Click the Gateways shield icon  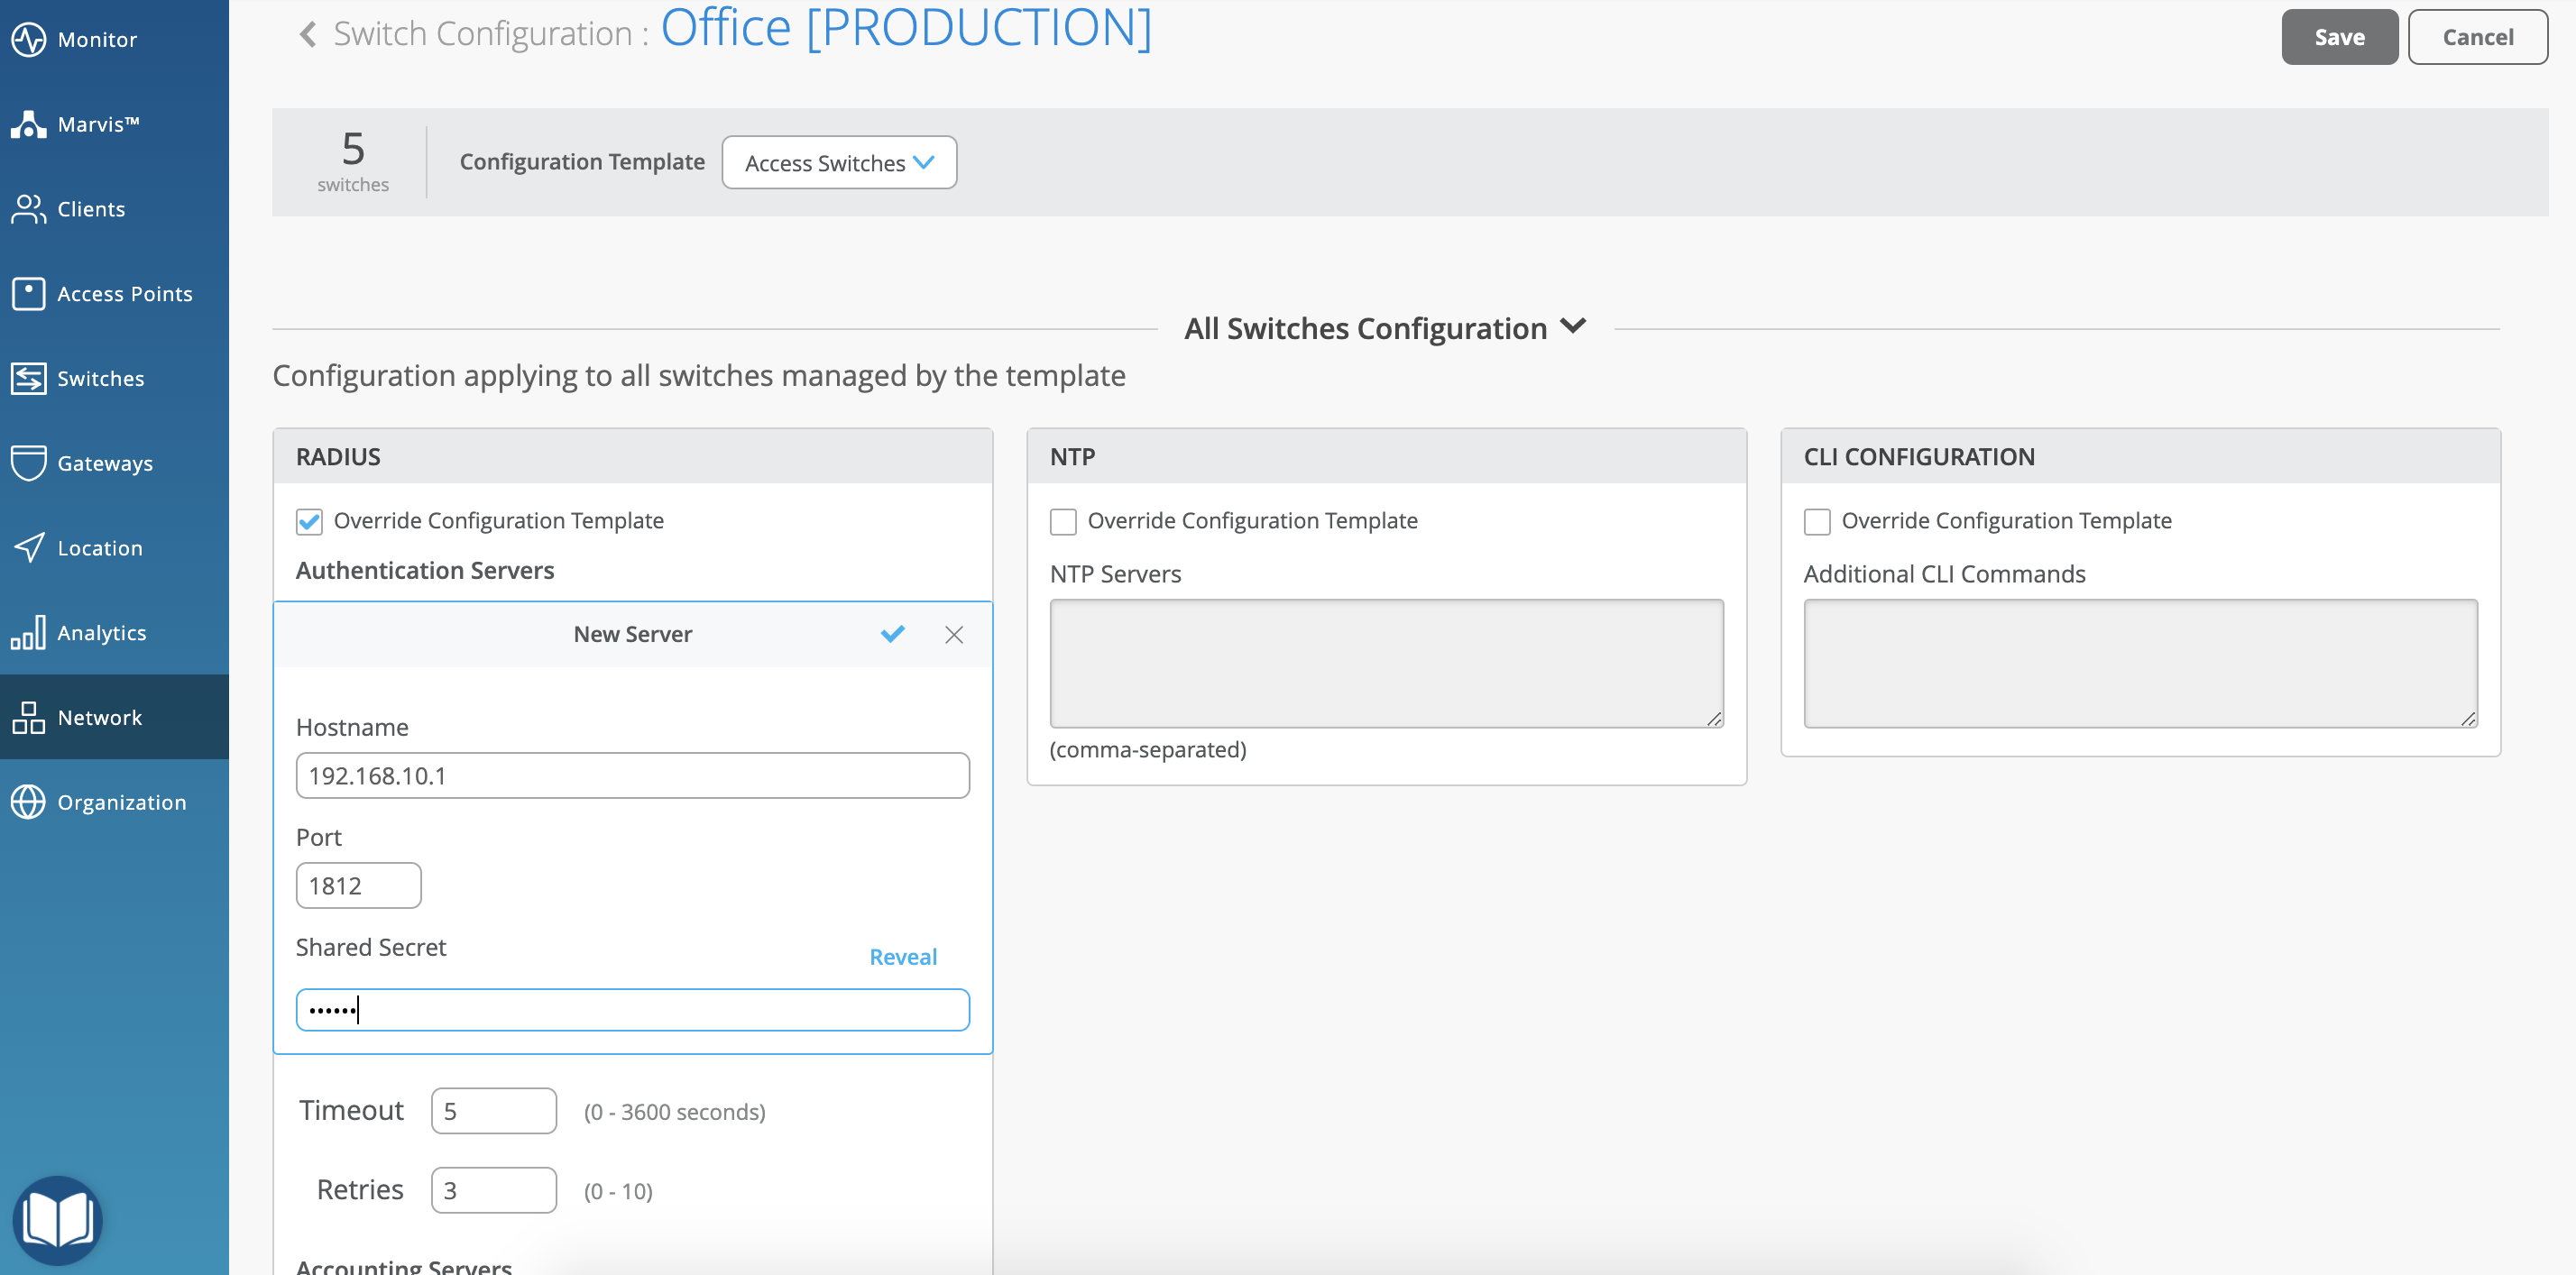pyautogui.click(x=28, y=463)
